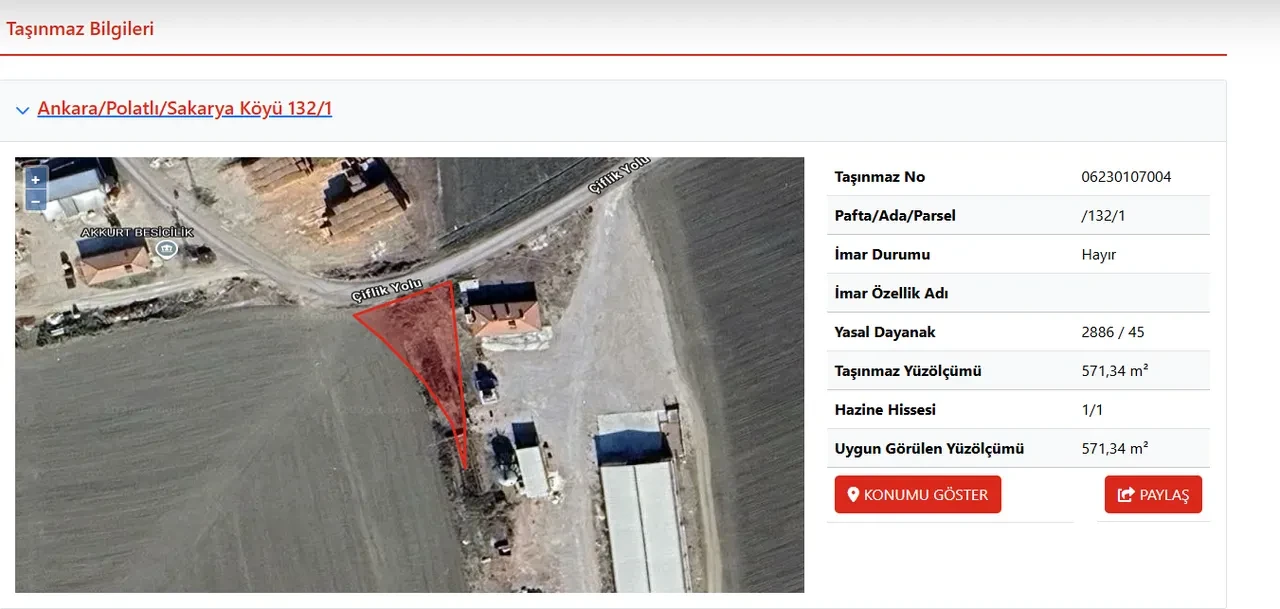Click the orange-roofed house beside the parcel
This screenshot has height=609, width=1280.
pos(505,313)
